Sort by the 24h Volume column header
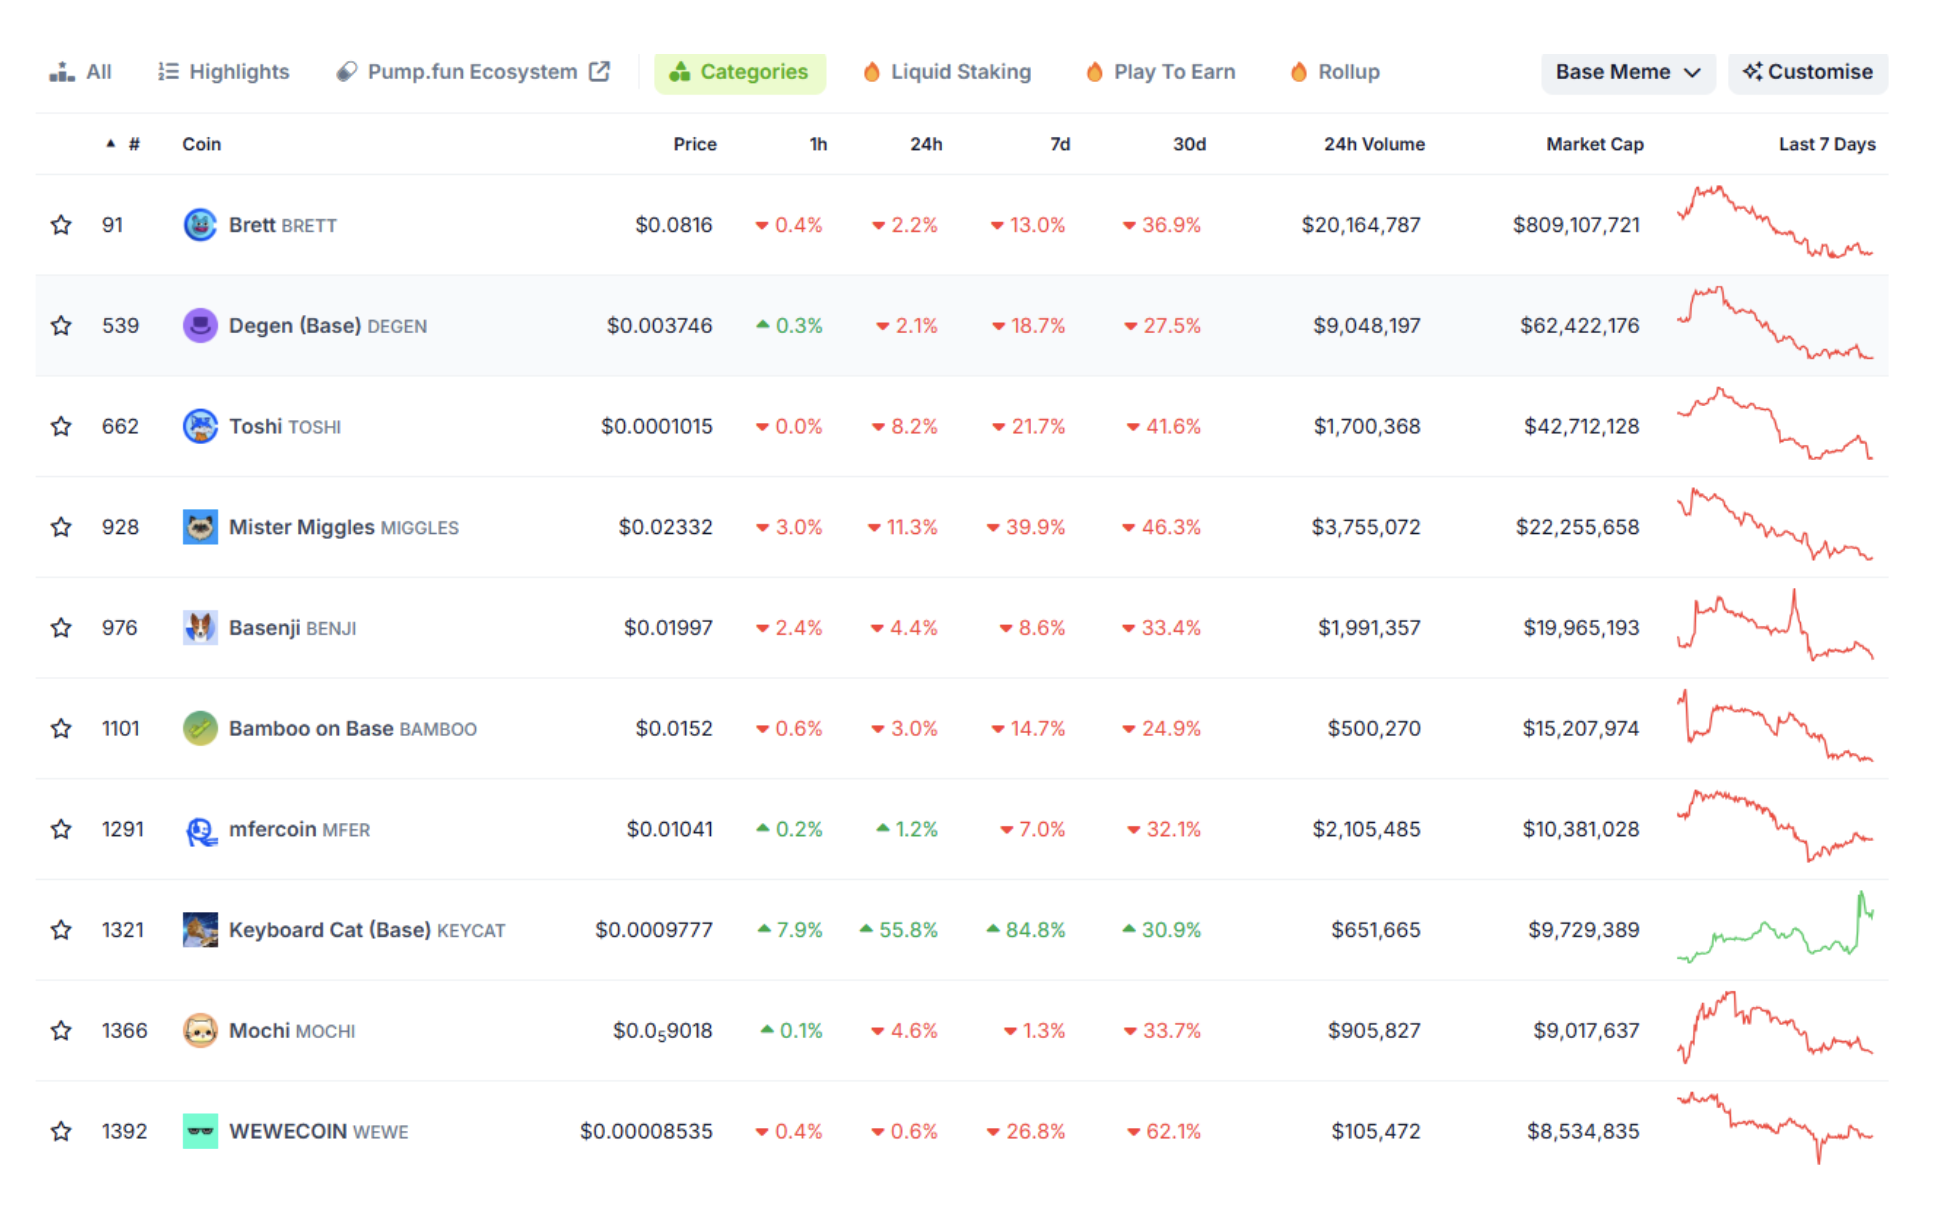This screenshot has width=1942, height=1212. click(x=1374, y=144)
